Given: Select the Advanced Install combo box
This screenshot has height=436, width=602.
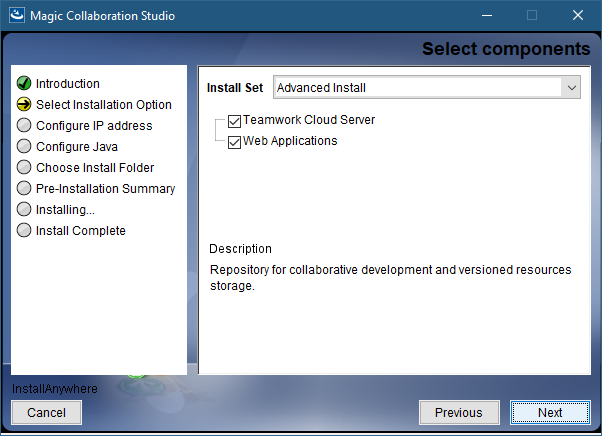Looking at the screenshot, I should 418,88.
